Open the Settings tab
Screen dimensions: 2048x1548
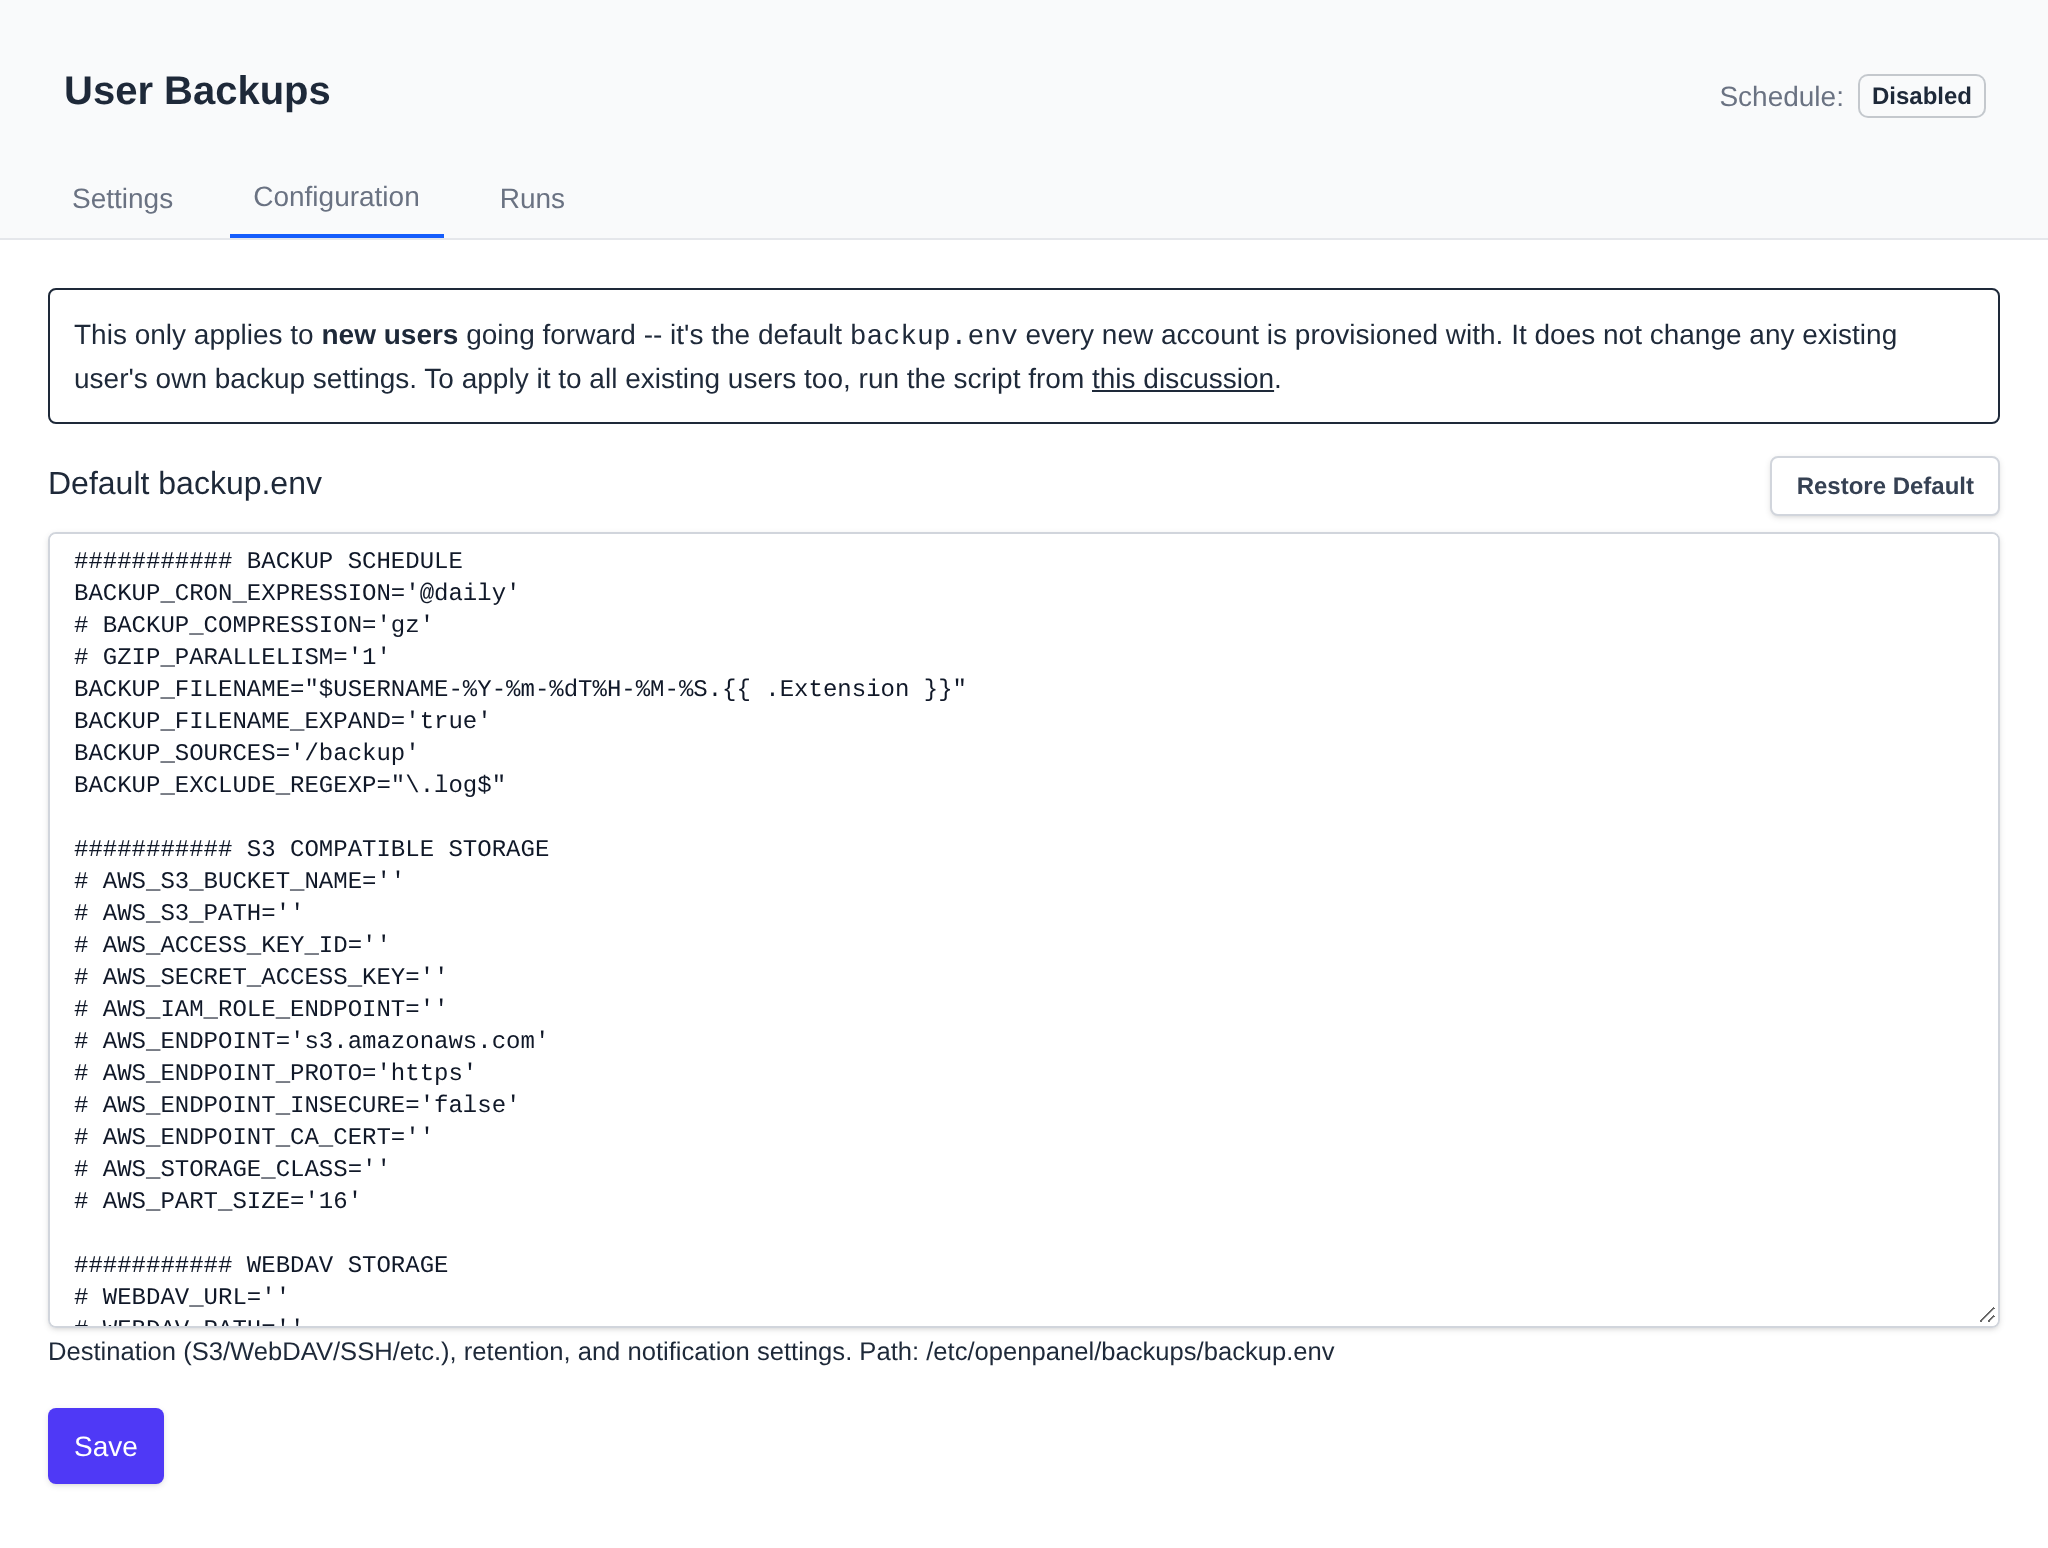tap(122, 198)
